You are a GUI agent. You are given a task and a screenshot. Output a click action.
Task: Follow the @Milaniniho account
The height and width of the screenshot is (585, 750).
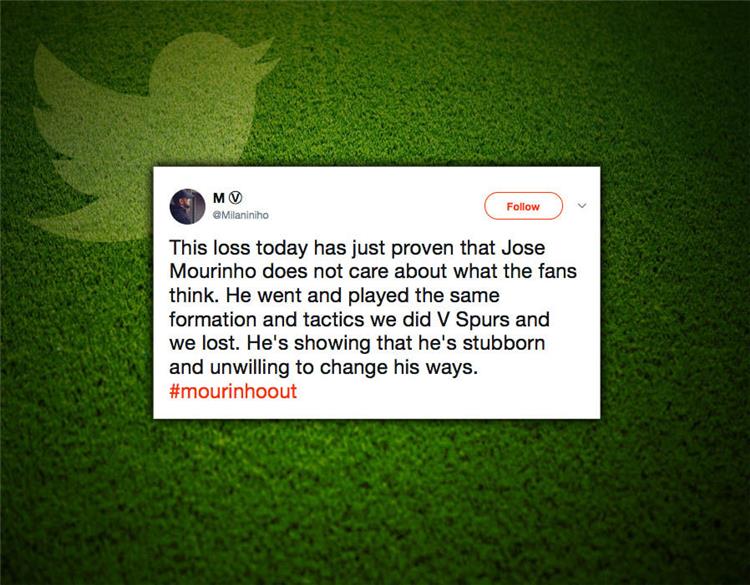(523, 206)
